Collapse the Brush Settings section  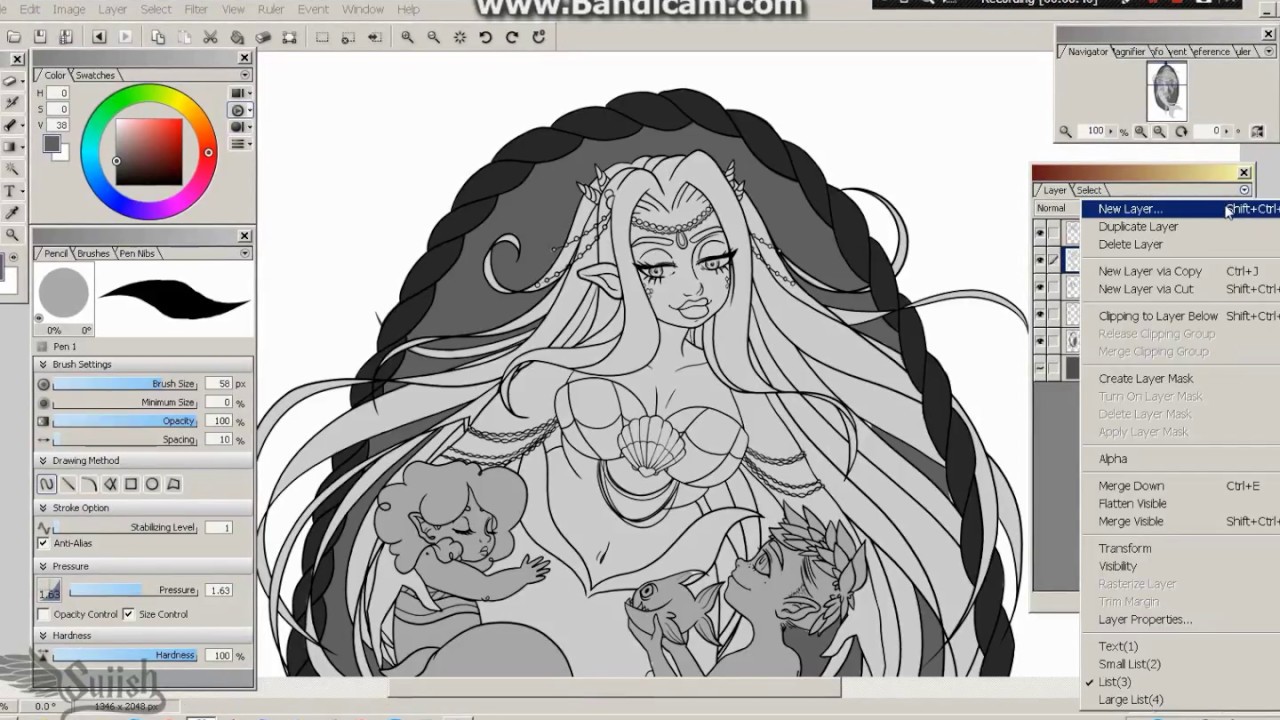click(x=43, y=364)
